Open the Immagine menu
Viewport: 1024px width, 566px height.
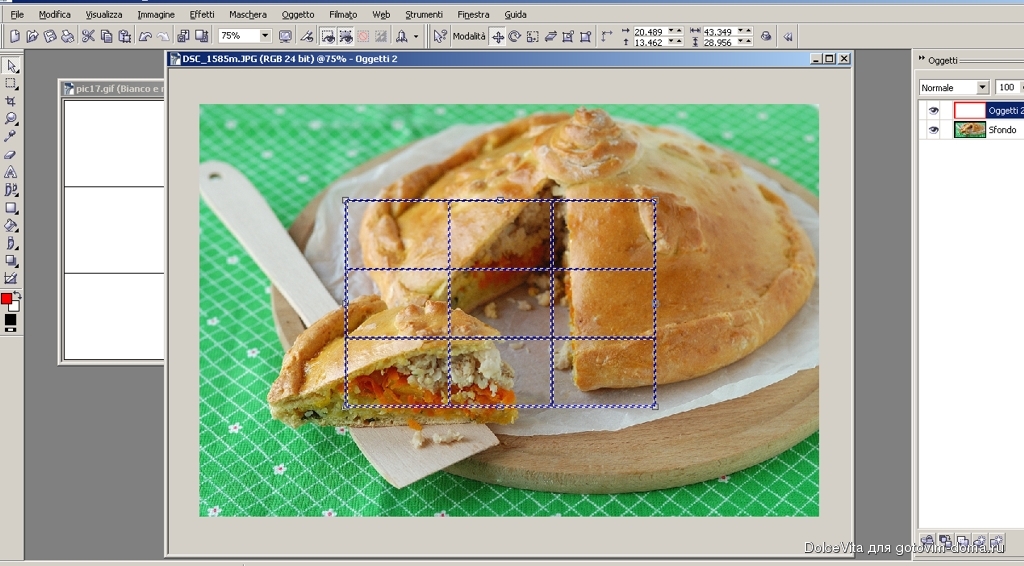156,14
